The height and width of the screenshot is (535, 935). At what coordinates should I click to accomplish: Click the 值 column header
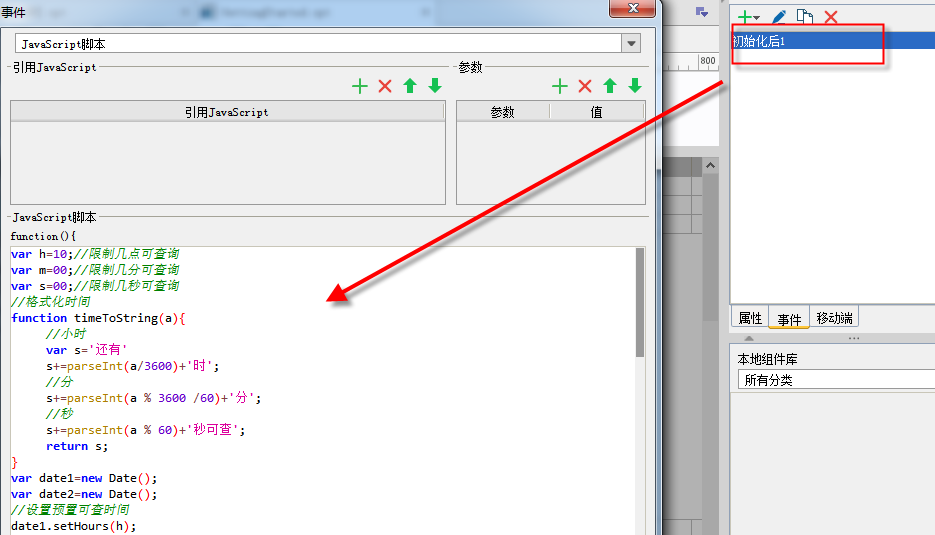coord(596,112)
